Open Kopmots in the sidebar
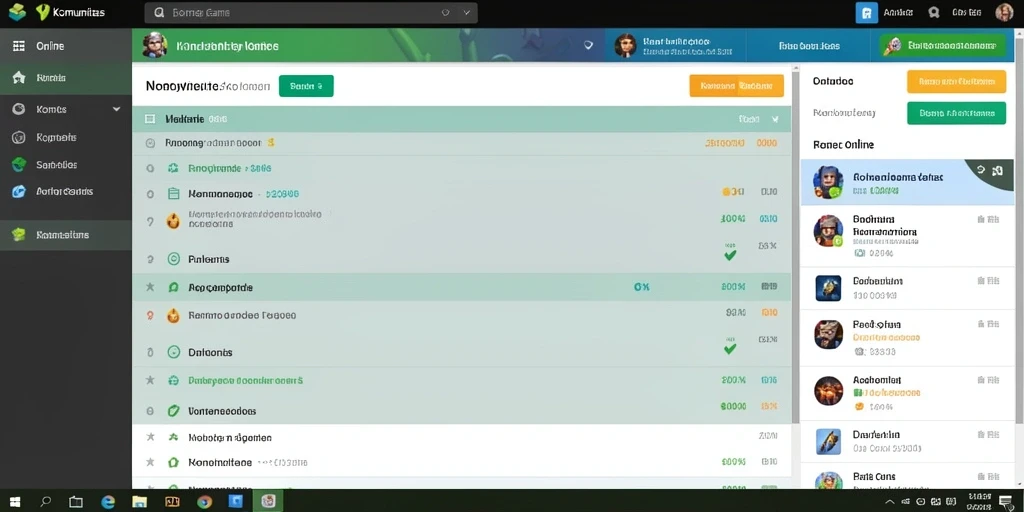 [x=65, y=138]
